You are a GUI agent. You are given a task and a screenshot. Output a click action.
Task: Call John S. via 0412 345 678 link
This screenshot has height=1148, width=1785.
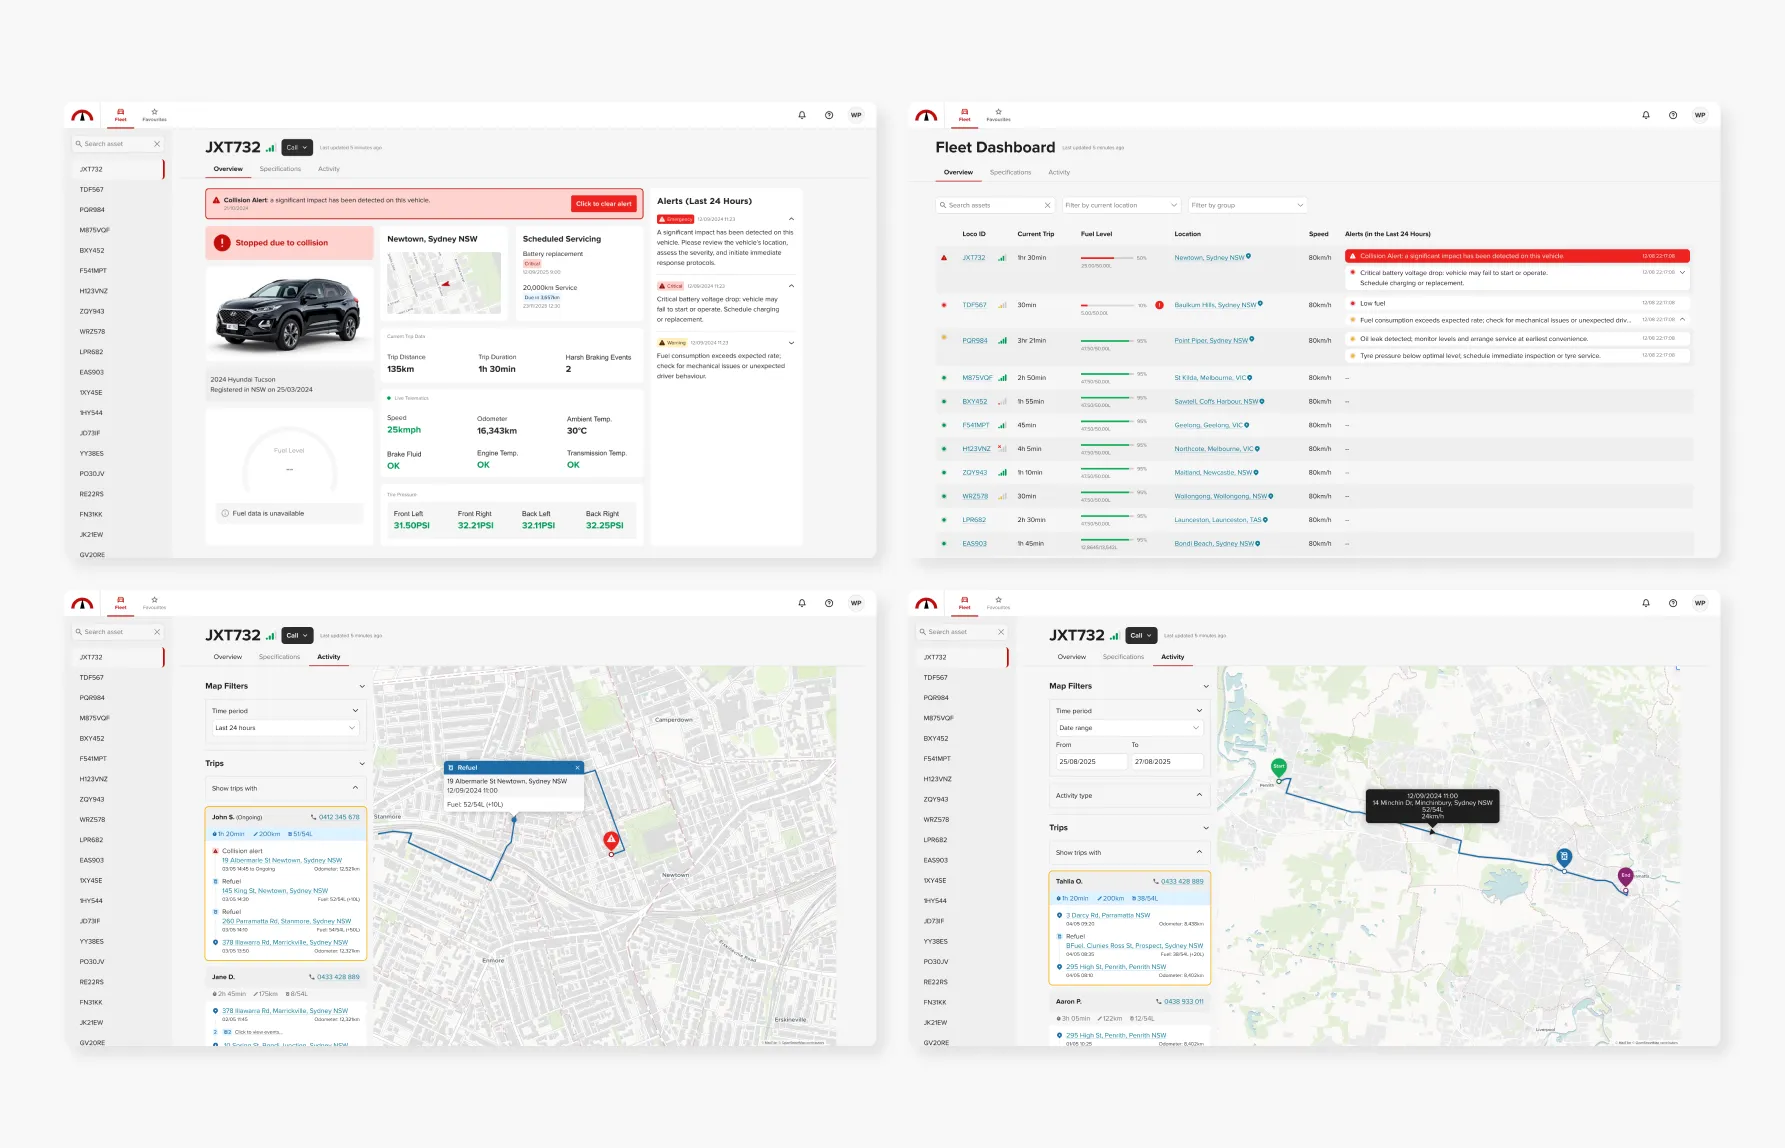(x=339, y=817)
